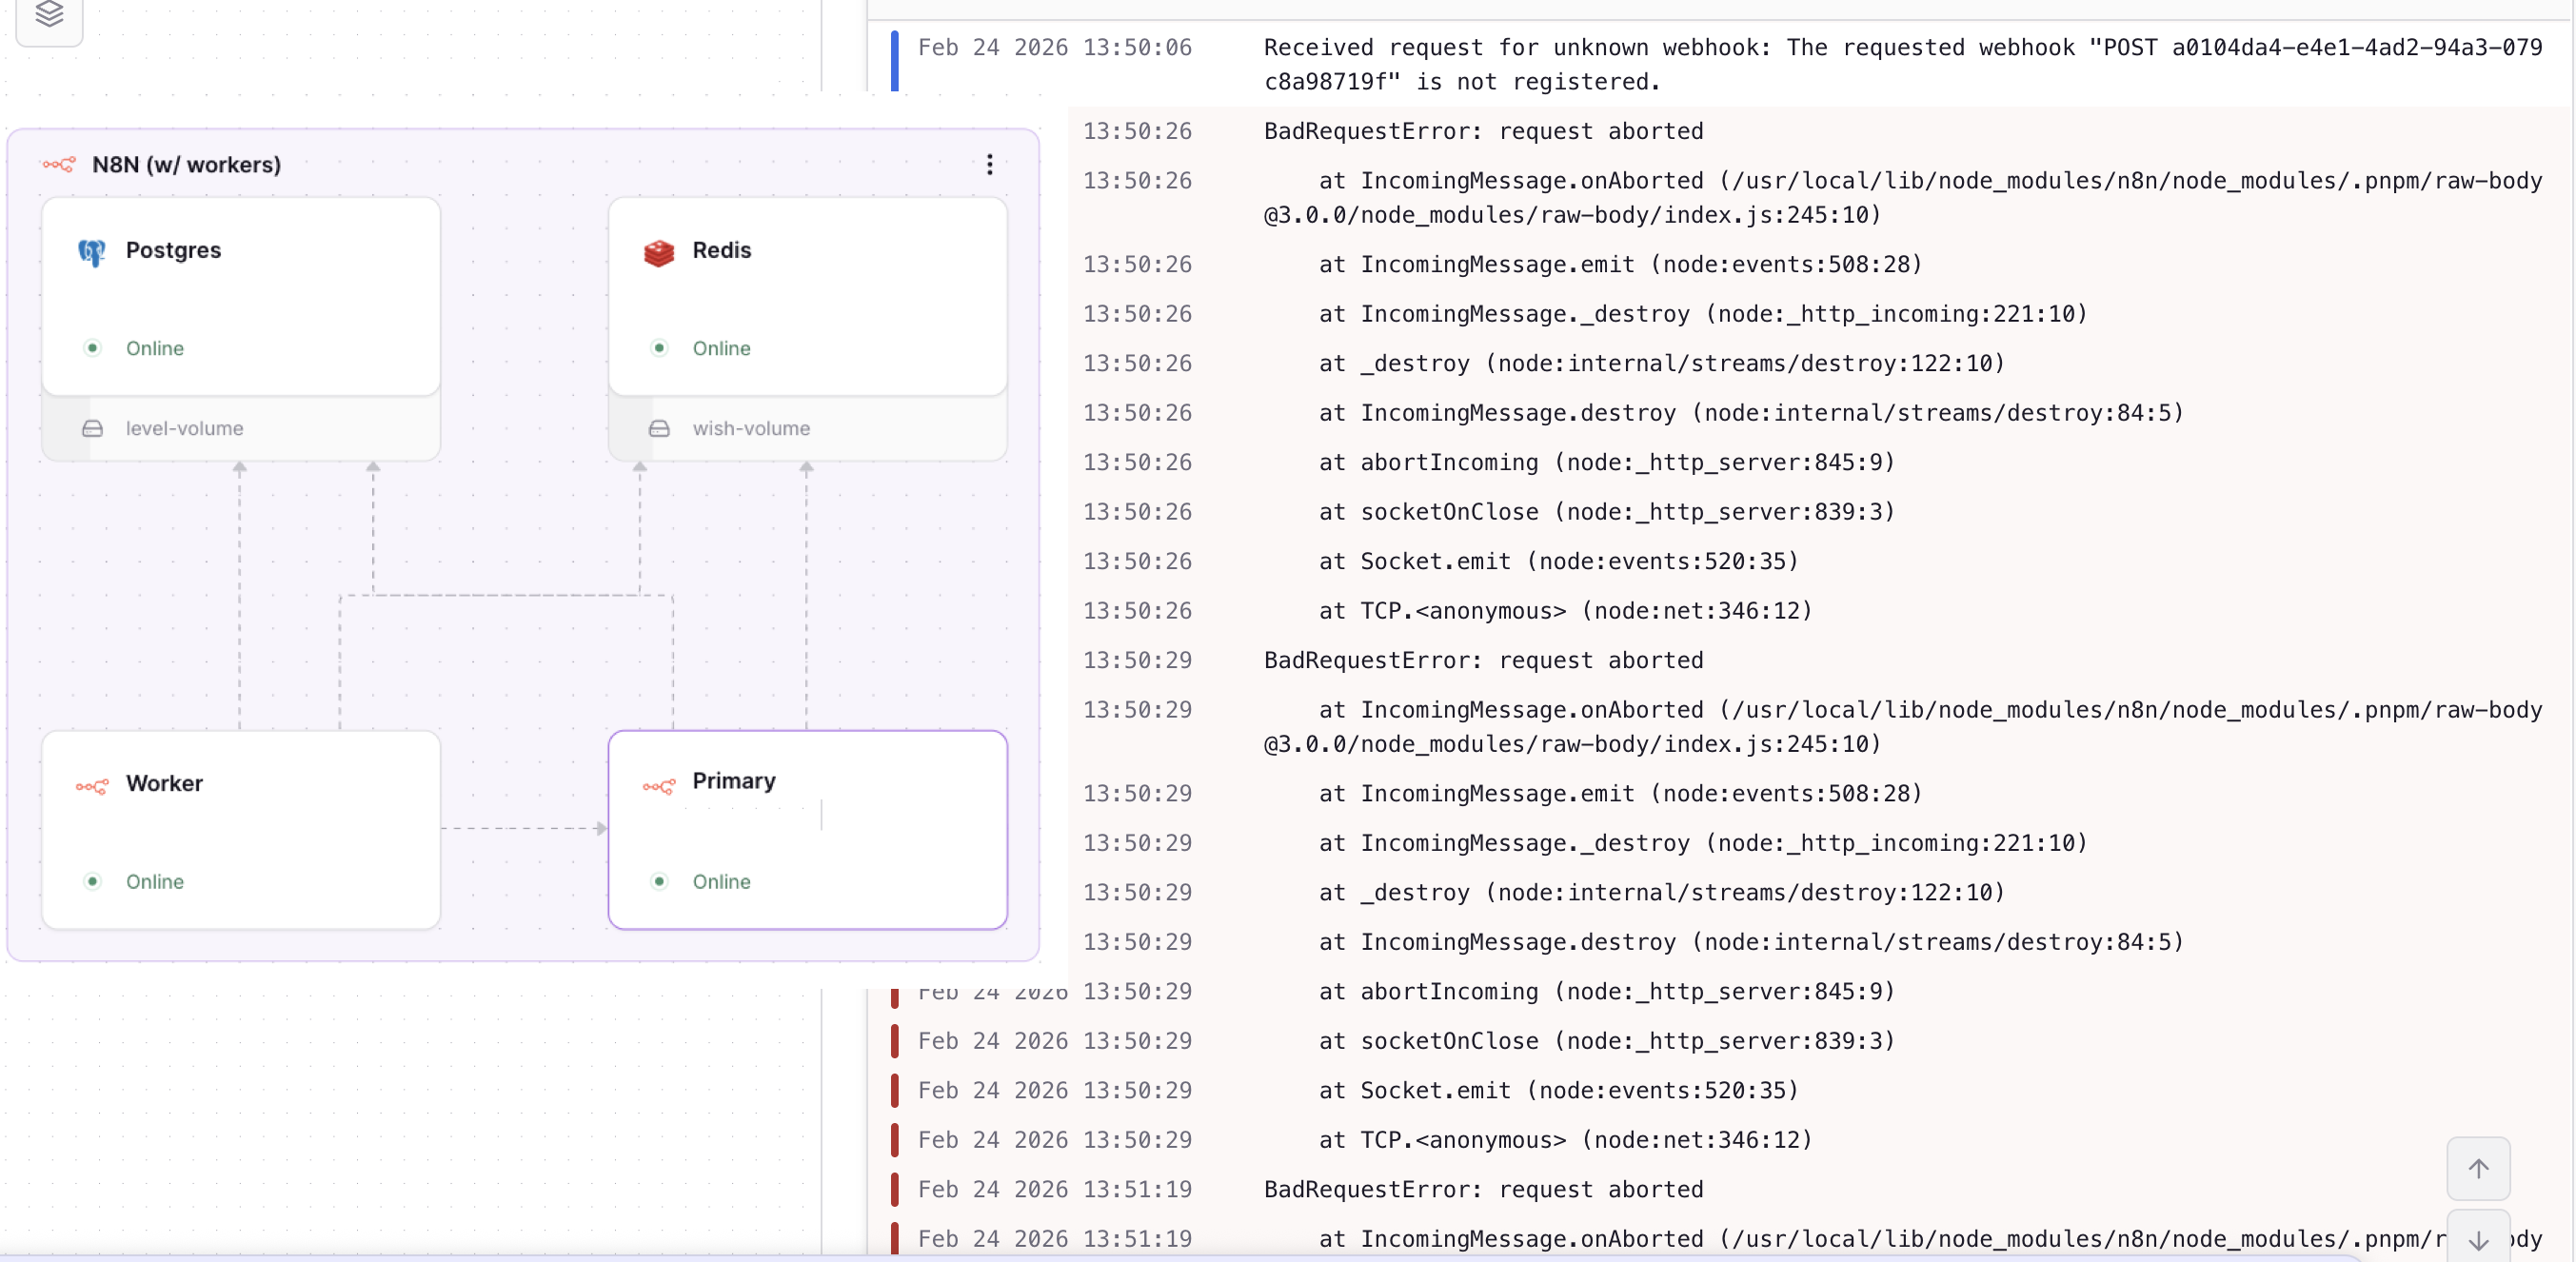Image resolution: width=2576 pixels, height=1262 pixels.
Task: Click the N8N (w/ workers) group title
Action: [x=186, y=164]
